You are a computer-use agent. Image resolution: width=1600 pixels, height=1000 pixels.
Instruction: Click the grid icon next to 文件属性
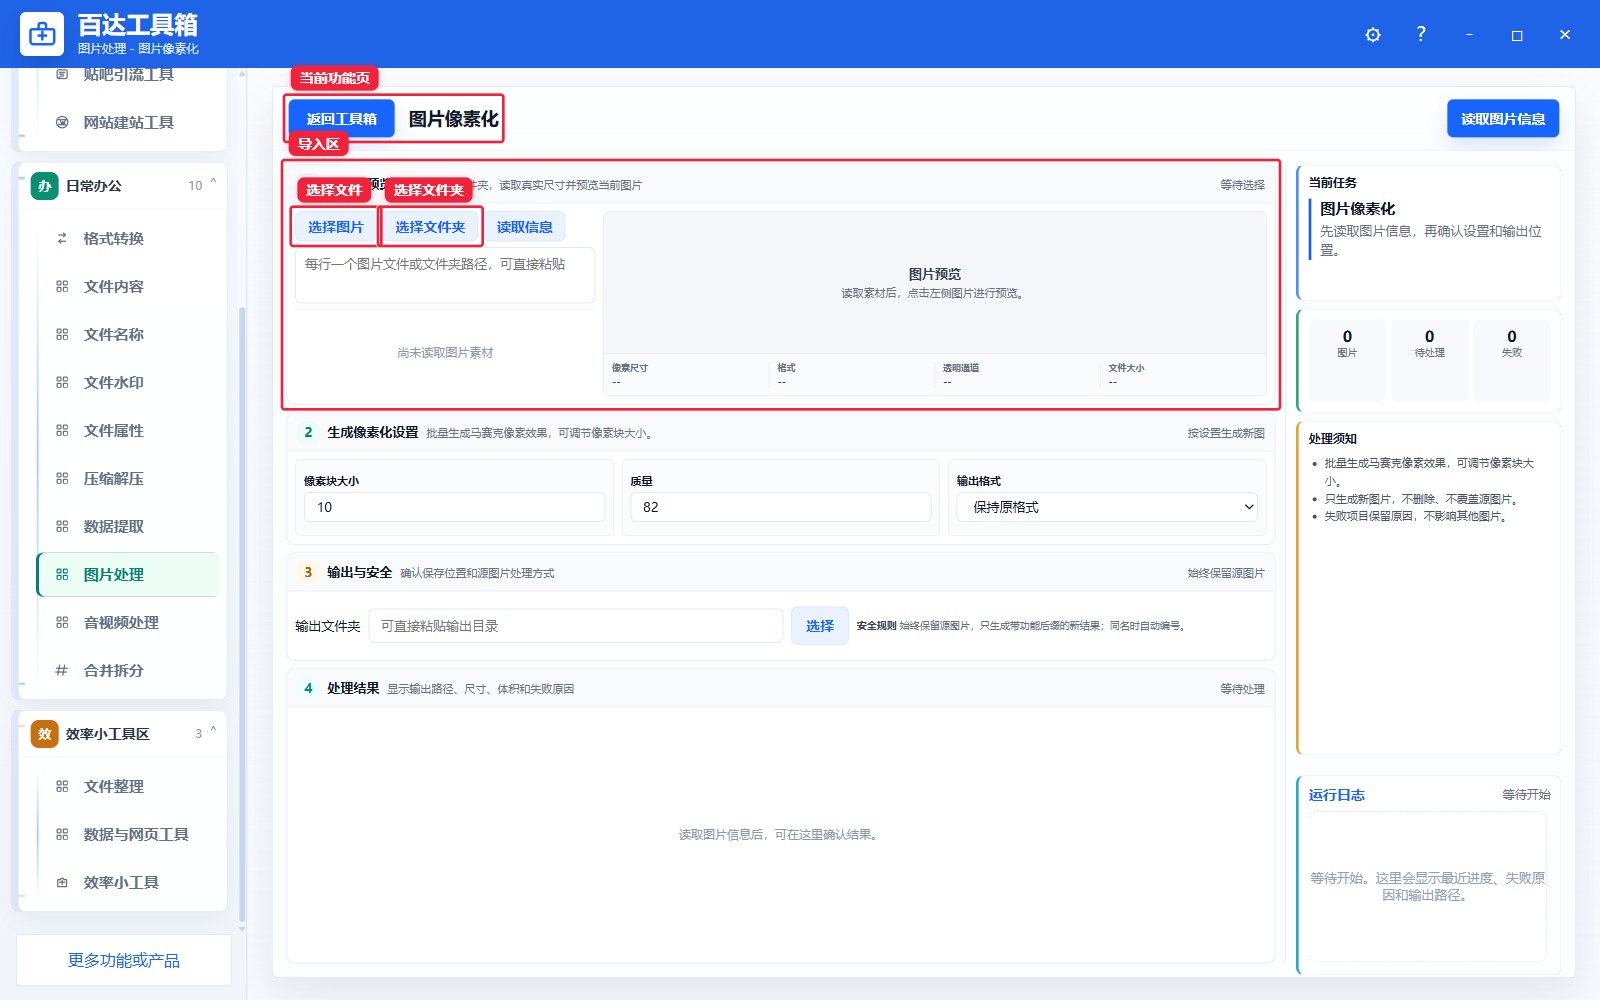[x=62, y=430]
